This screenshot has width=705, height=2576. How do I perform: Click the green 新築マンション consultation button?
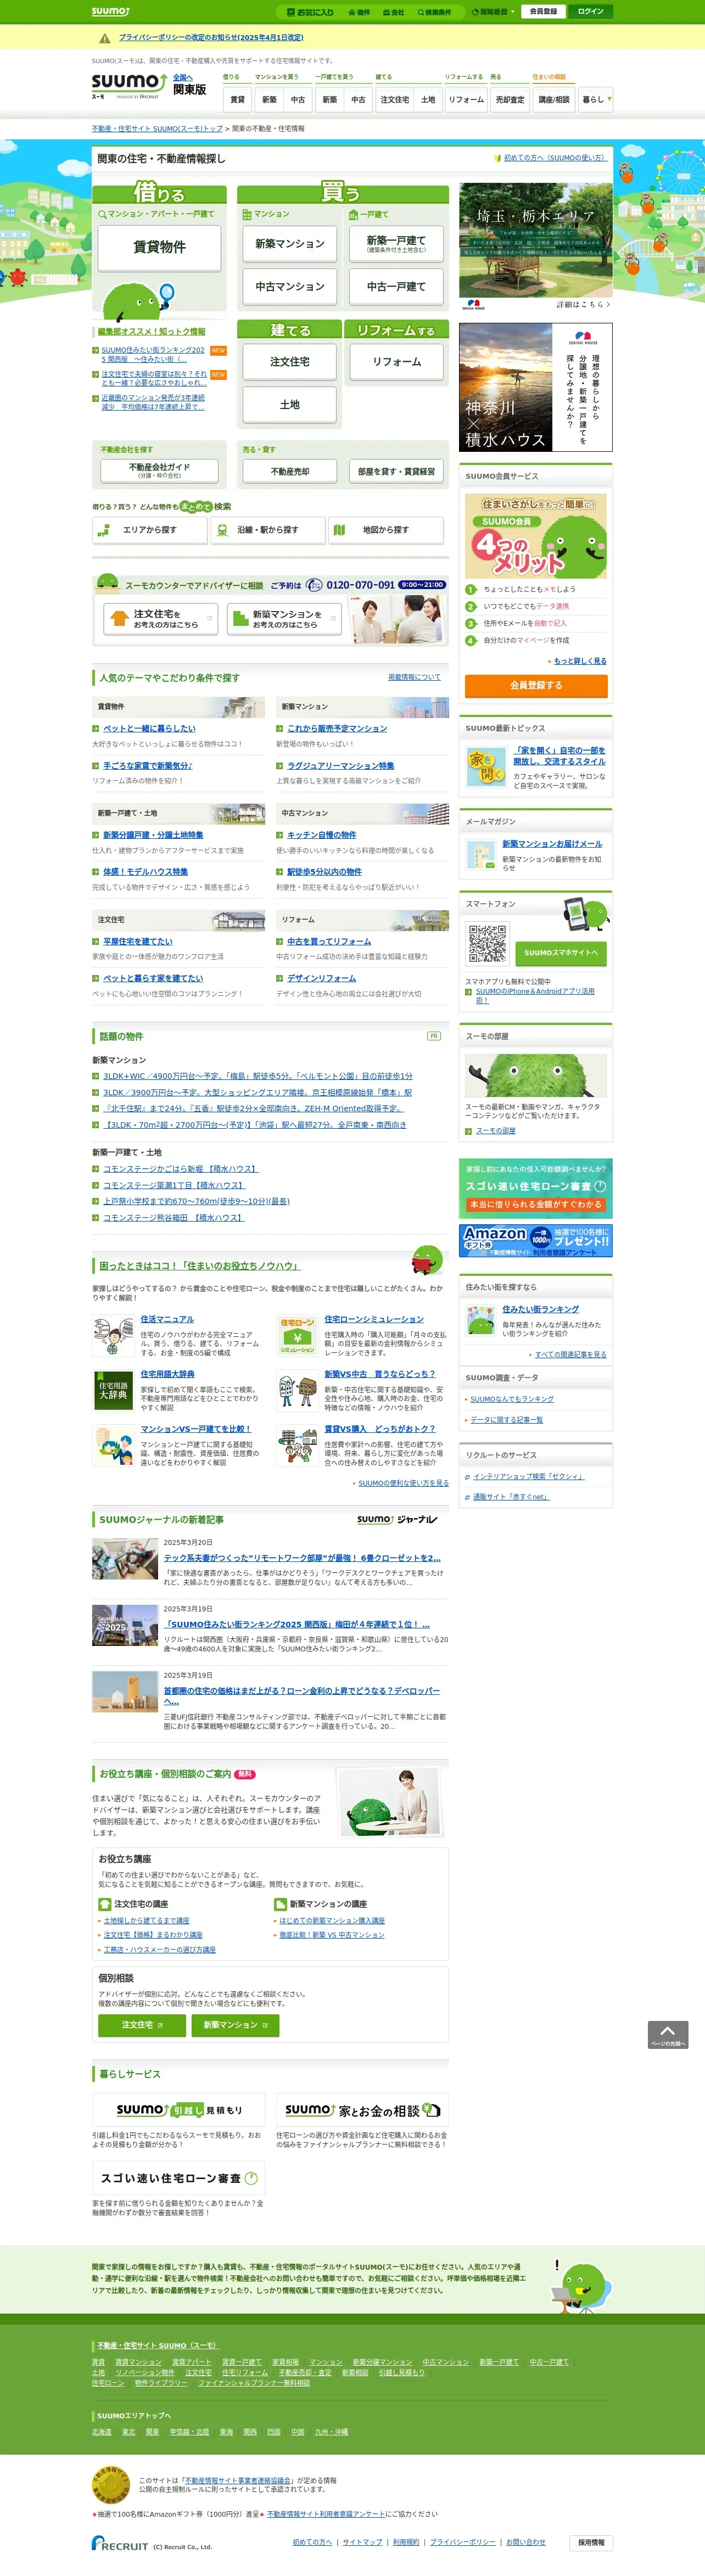pyautogui.click(x=235, y=2025)
